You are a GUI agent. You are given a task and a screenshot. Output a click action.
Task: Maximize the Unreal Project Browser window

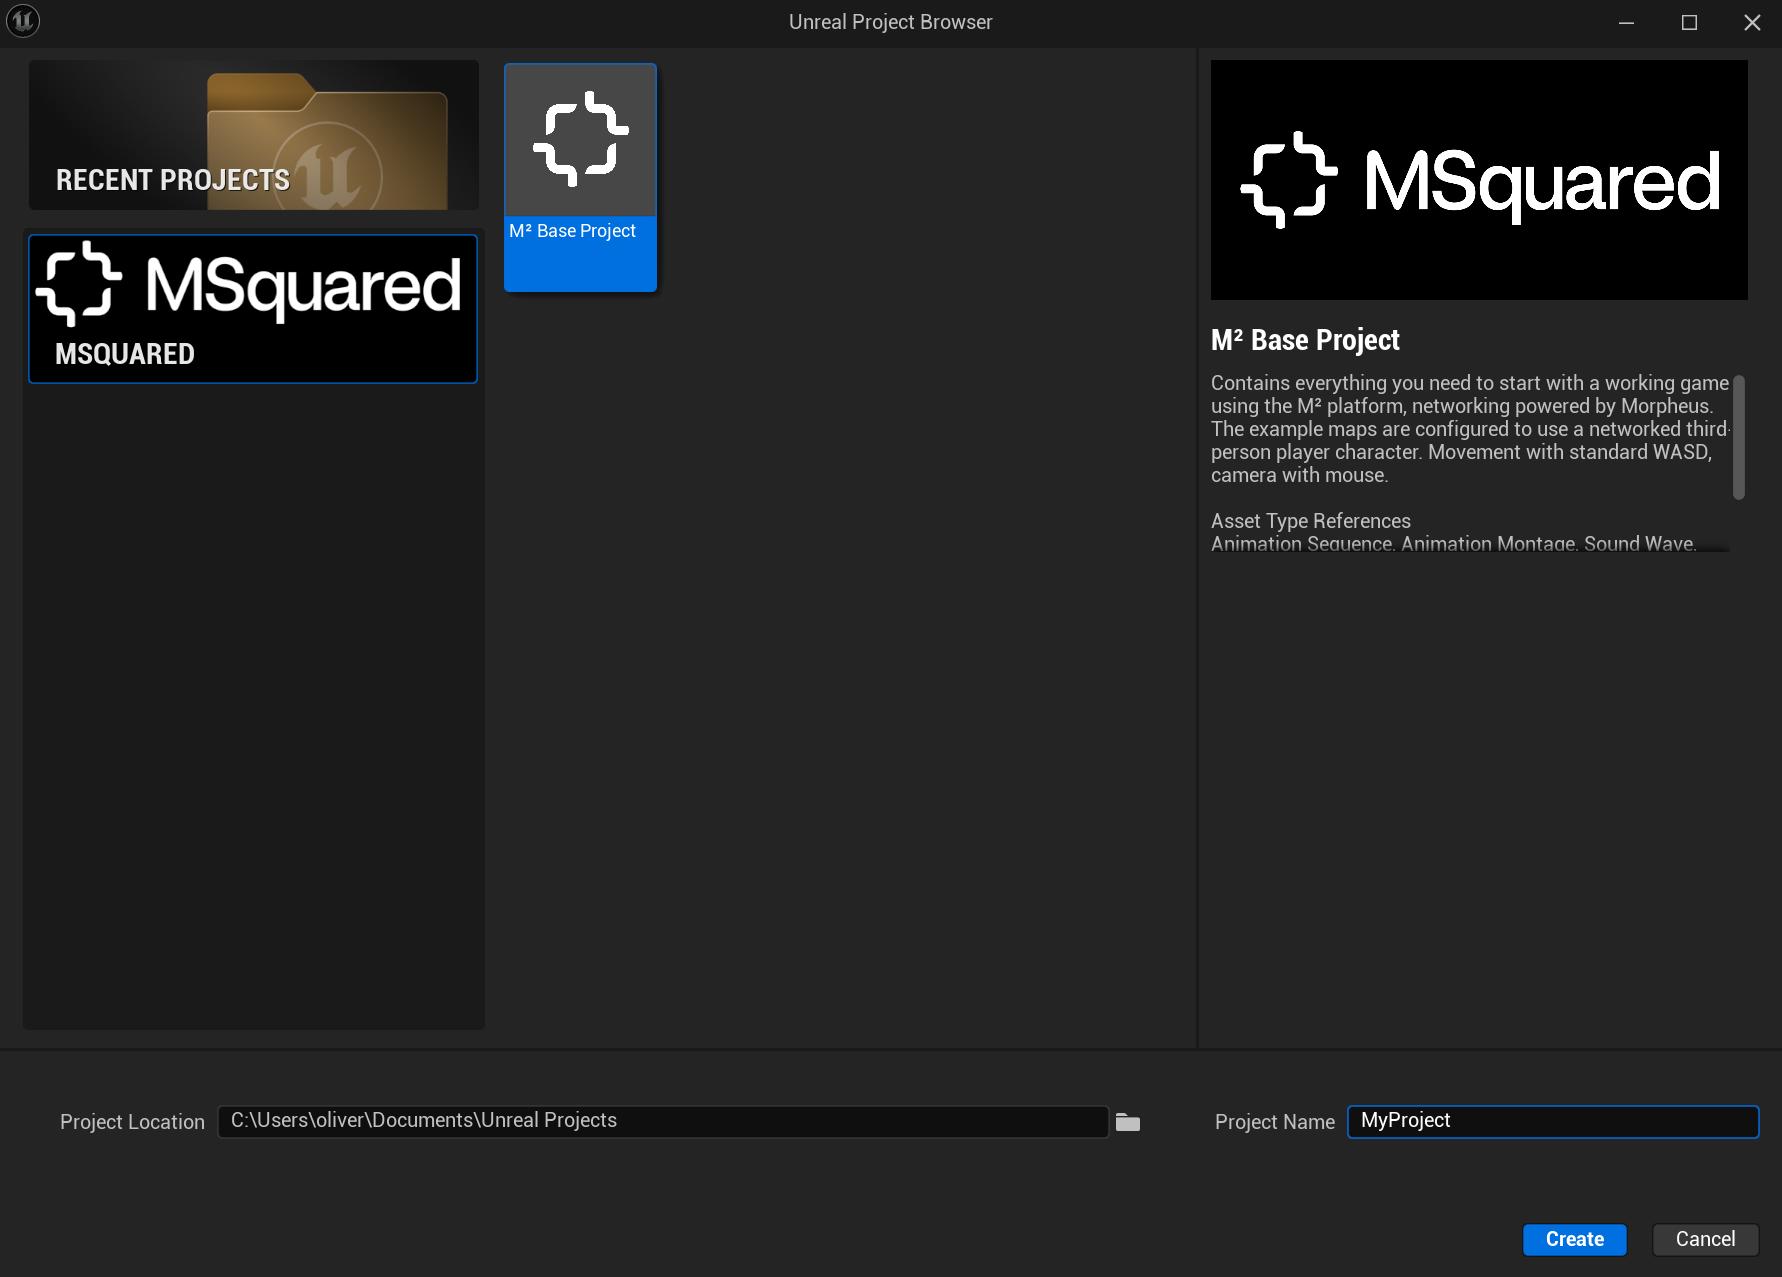(1689, 22)
